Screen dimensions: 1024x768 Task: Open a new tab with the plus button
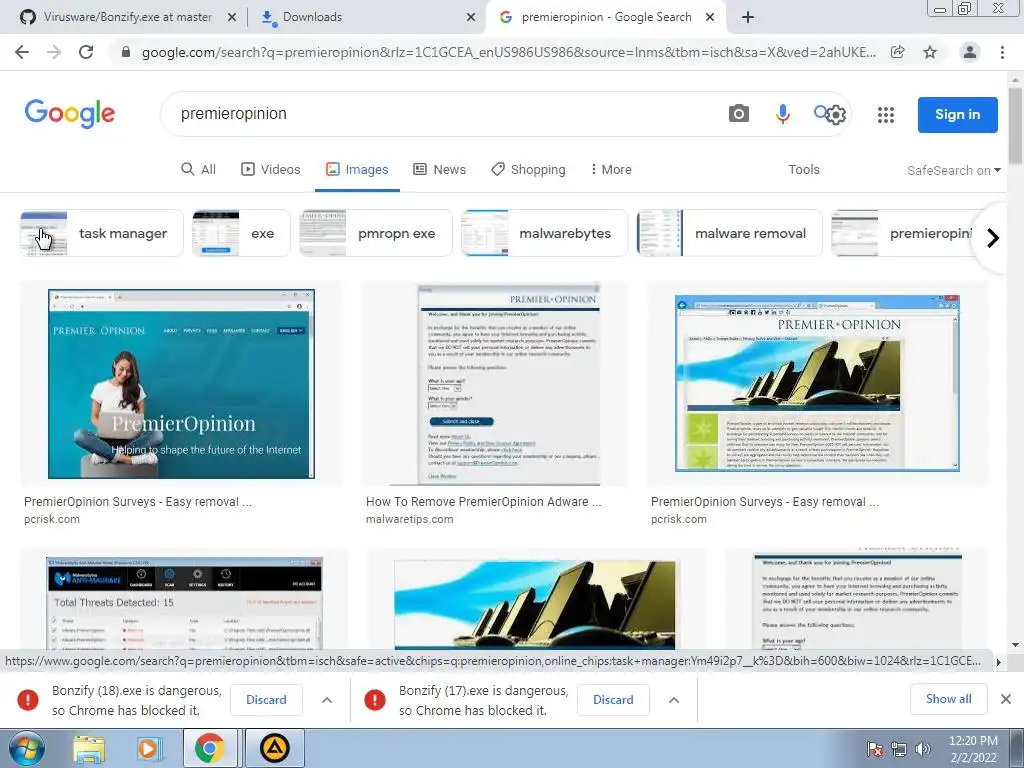tap(748, 17)
